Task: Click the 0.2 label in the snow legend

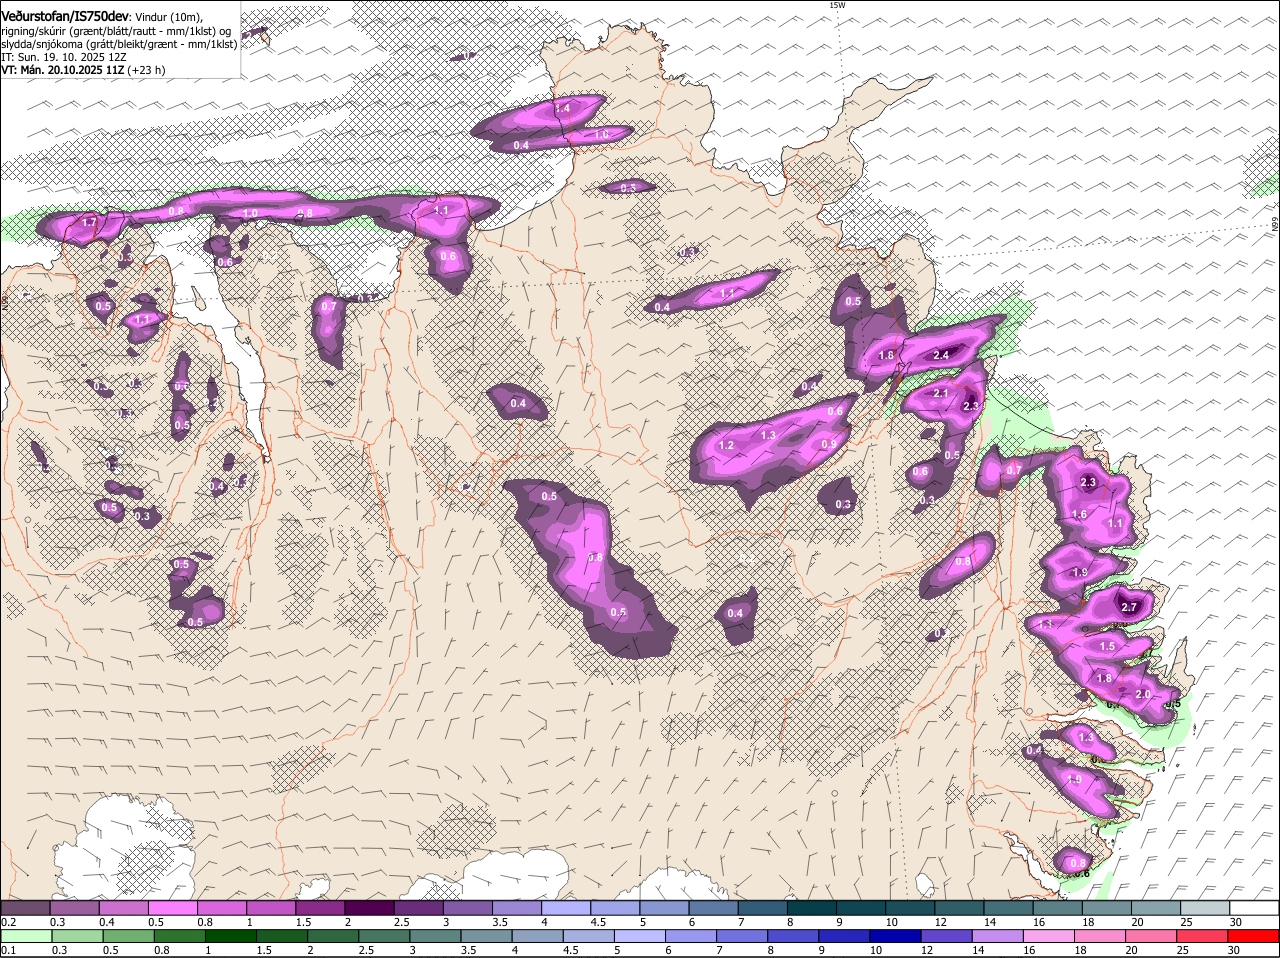Action: pos(8,922)
